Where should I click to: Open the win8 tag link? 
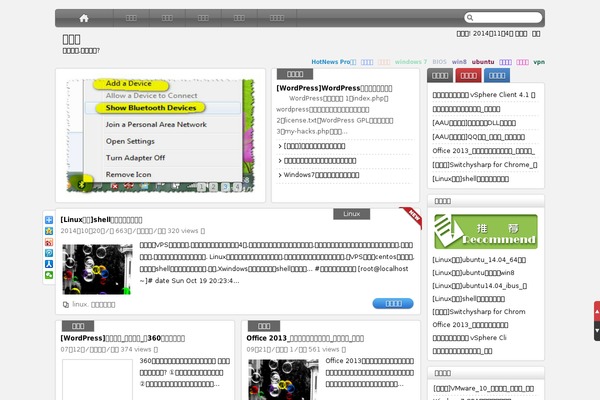pos(459,62)
